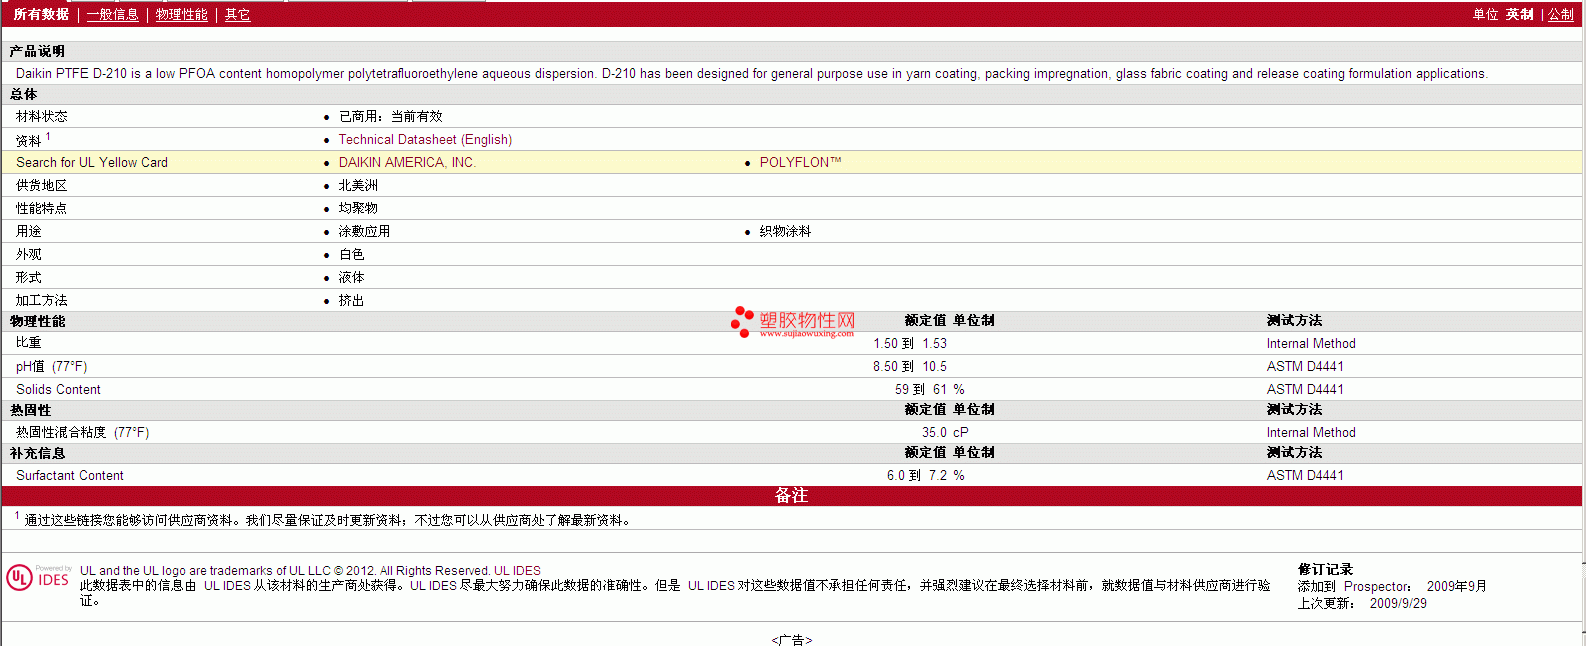Viewport: 1586px width, 646px height.
Task: Click the supplier-links footnote under 备注
Action: tap(325, 519)
